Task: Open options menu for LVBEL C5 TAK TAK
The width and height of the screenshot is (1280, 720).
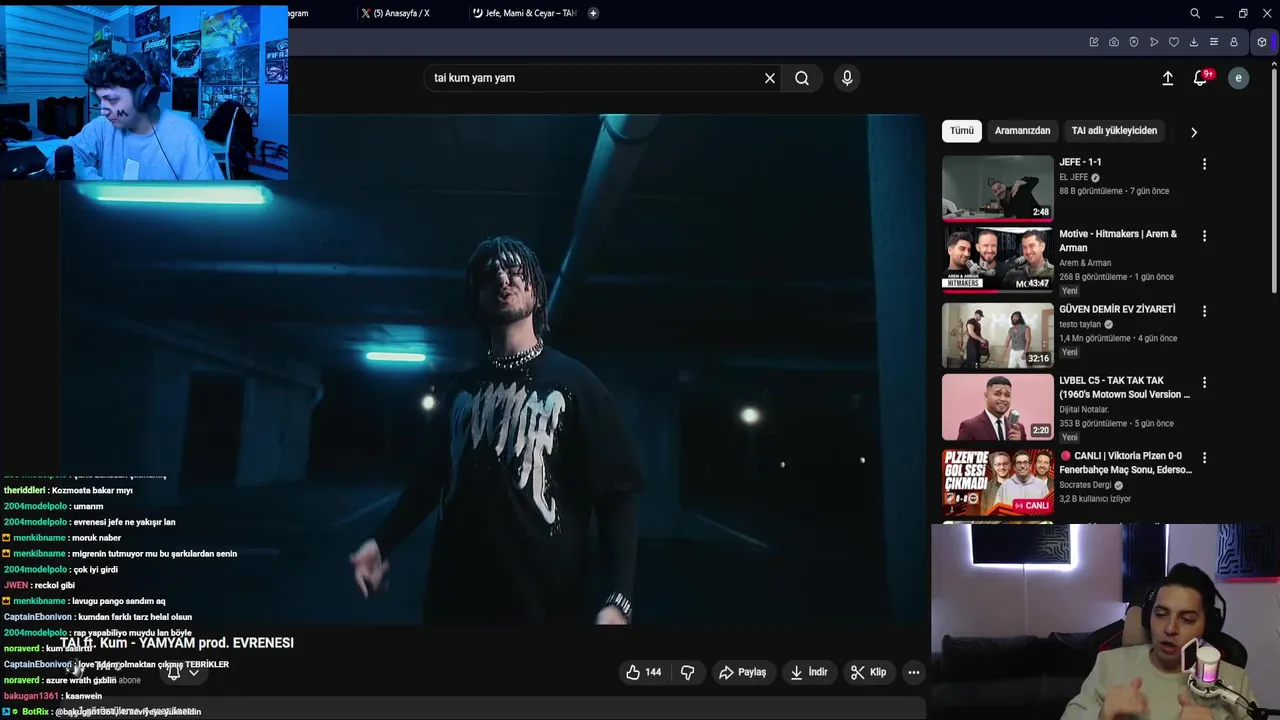Action: [1204, 382]
